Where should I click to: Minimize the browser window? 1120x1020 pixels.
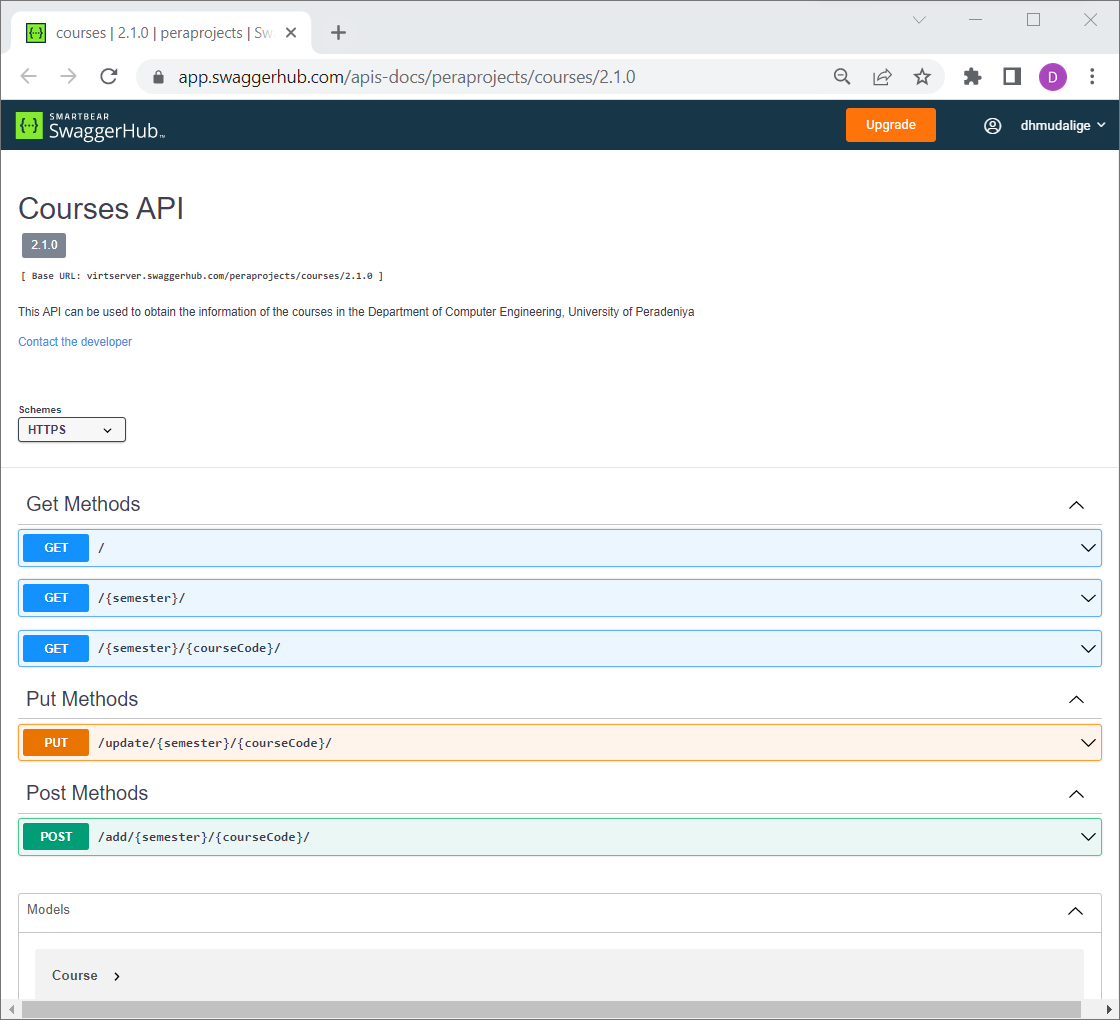[x=976, y=20]
